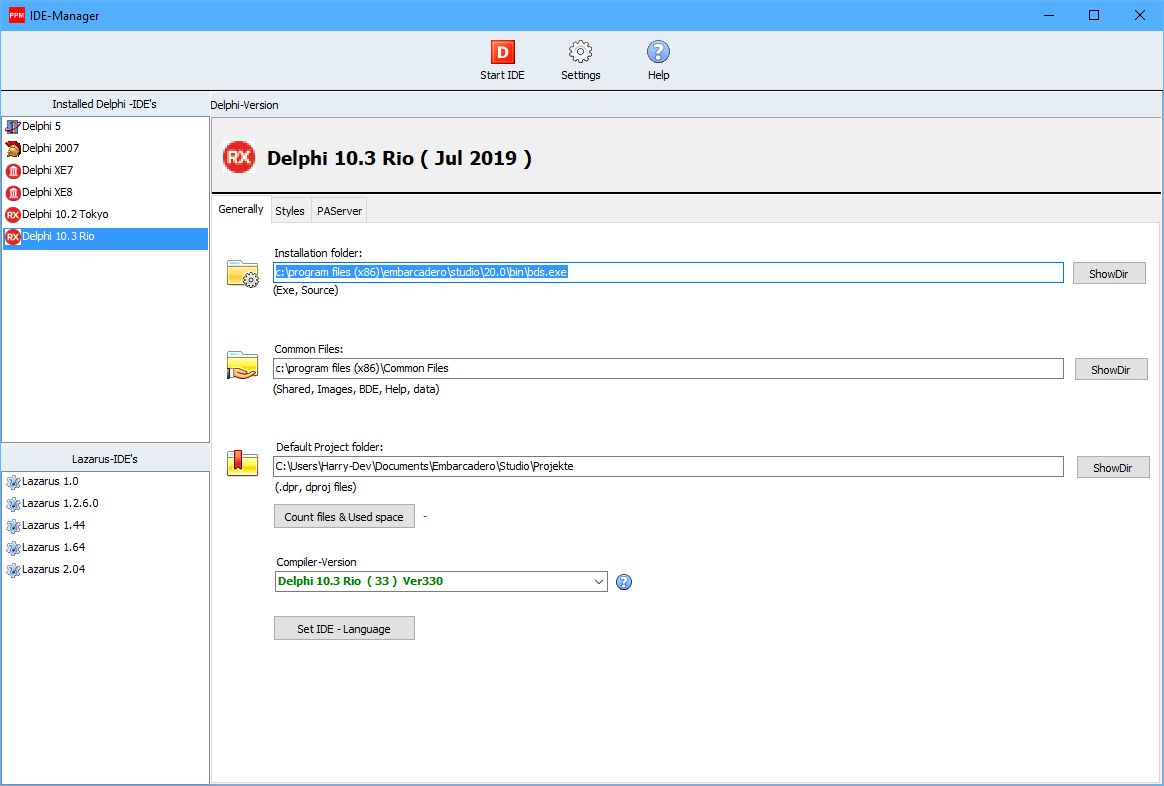Select Delphi XE8 in the list

tap(105, 192)
